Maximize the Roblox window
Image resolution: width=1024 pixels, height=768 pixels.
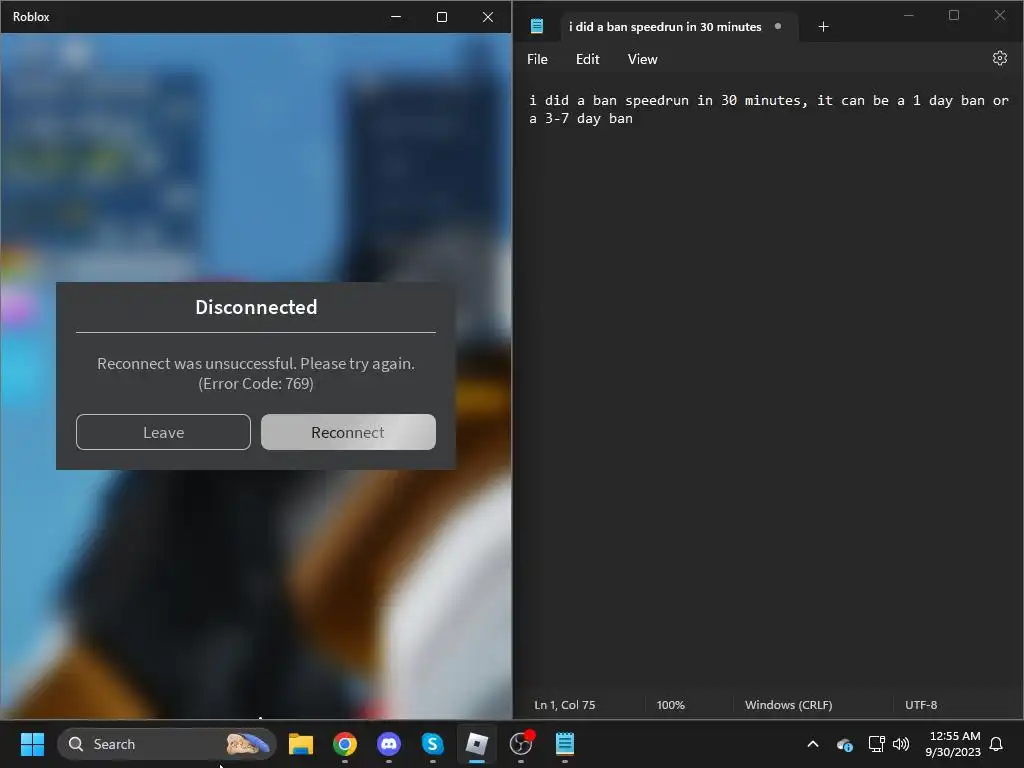click(442, 17)
